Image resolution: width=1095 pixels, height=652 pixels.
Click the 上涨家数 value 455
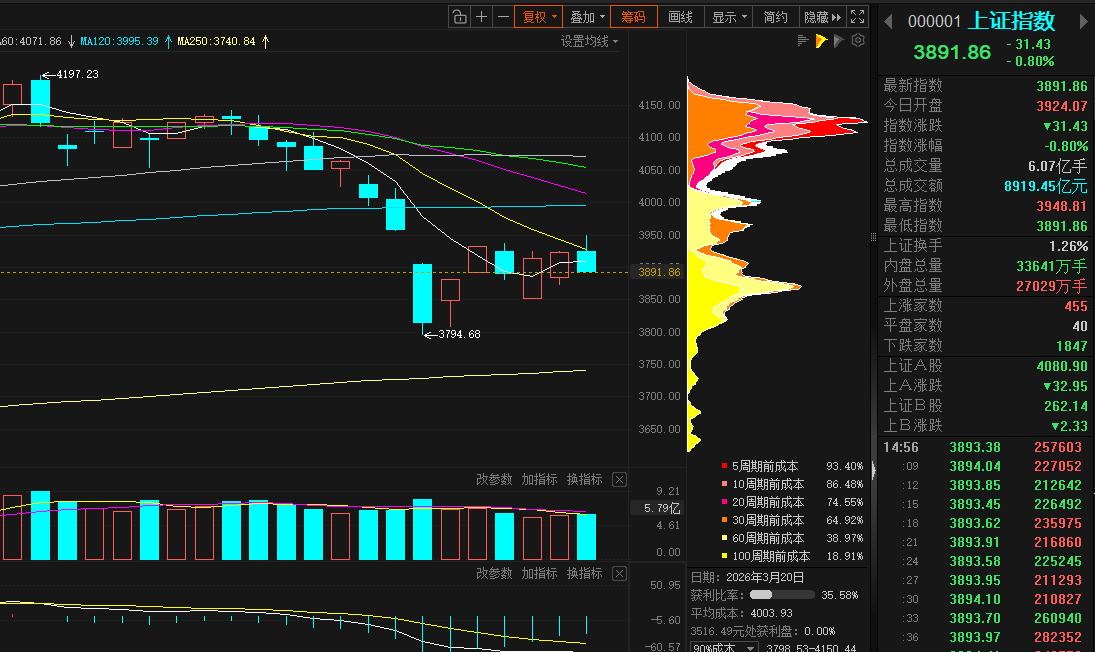1075,306
